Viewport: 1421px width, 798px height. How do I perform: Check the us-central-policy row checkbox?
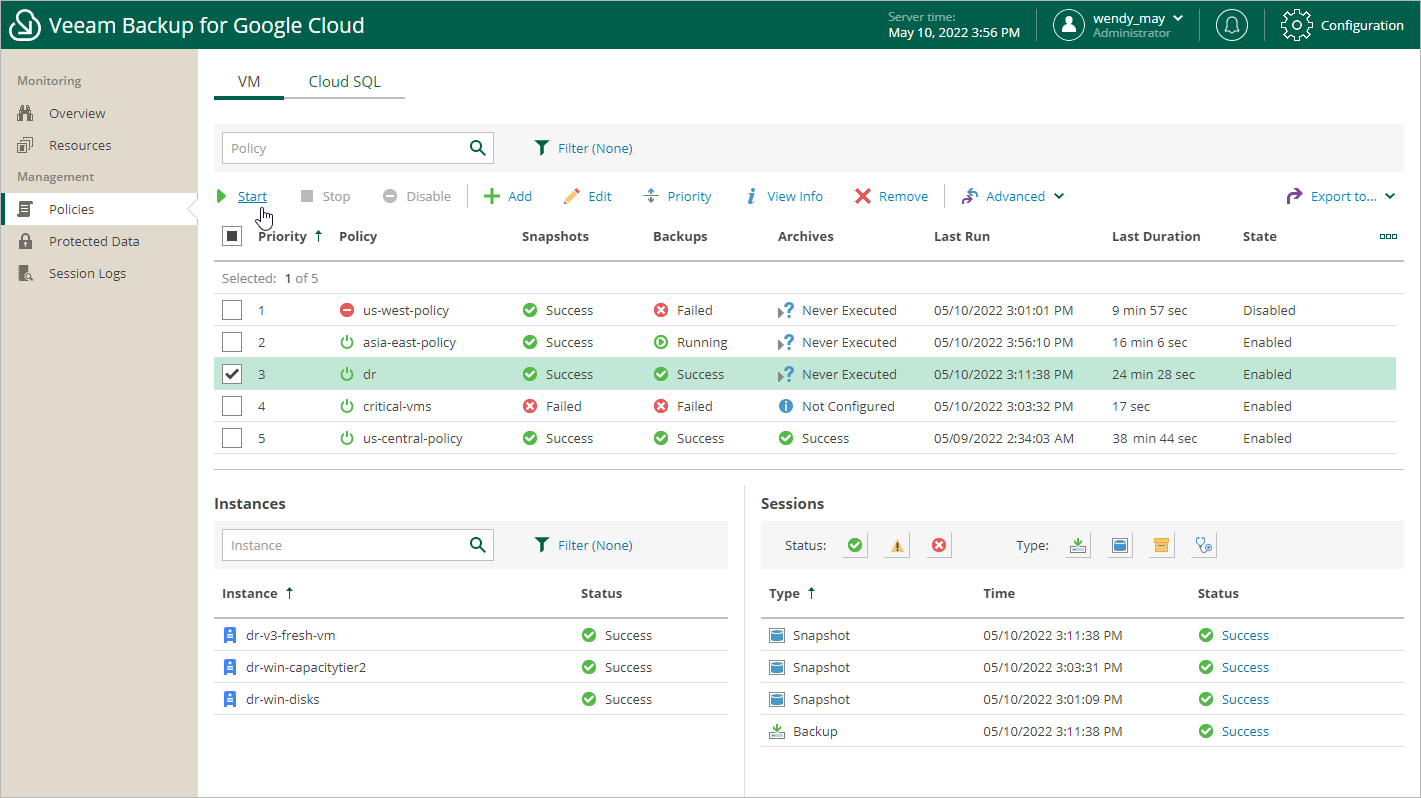tap(232, 438)
